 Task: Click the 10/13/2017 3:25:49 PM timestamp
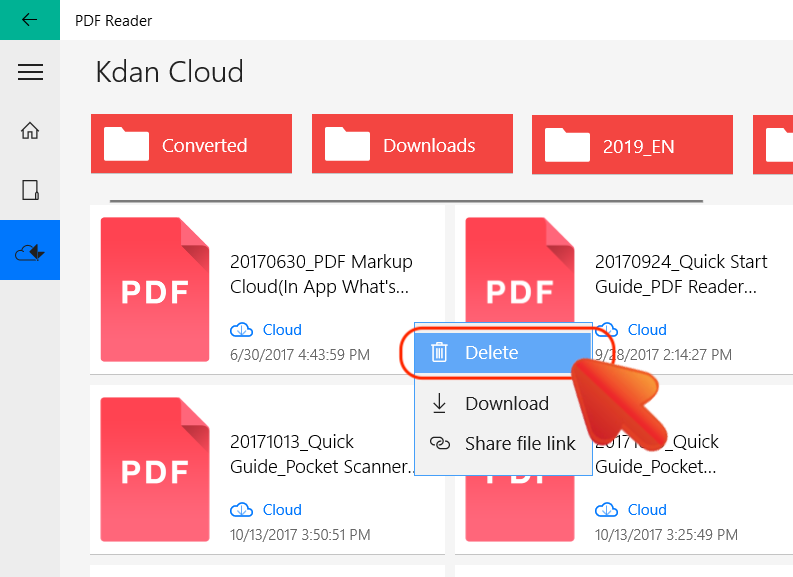click(x=666, y=535)
